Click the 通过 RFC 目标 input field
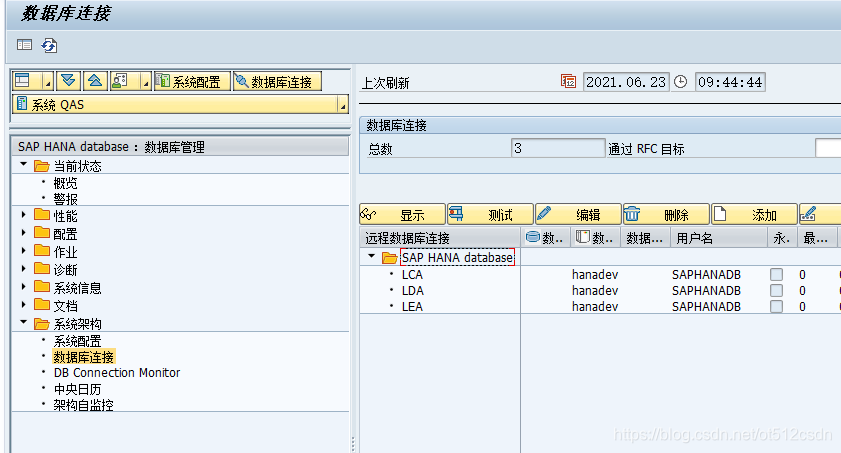The width and height of the screenshot is (841, 453). [x=828, y=148]
